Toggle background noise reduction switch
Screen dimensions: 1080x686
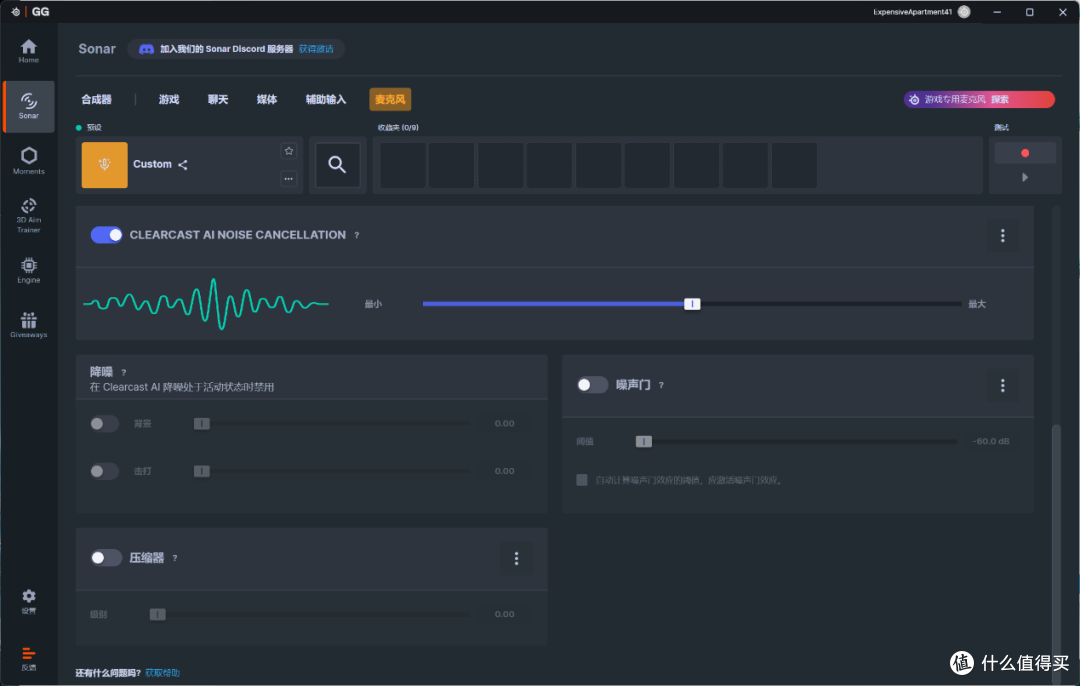click(104, 424)
